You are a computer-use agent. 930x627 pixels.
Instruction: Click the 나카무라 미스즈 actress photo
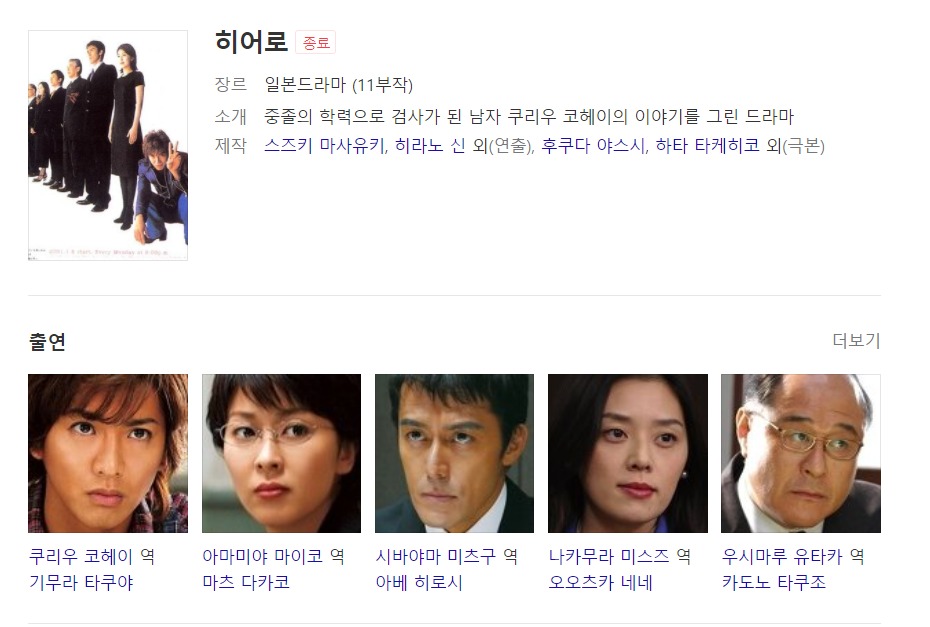coord(628,453)
